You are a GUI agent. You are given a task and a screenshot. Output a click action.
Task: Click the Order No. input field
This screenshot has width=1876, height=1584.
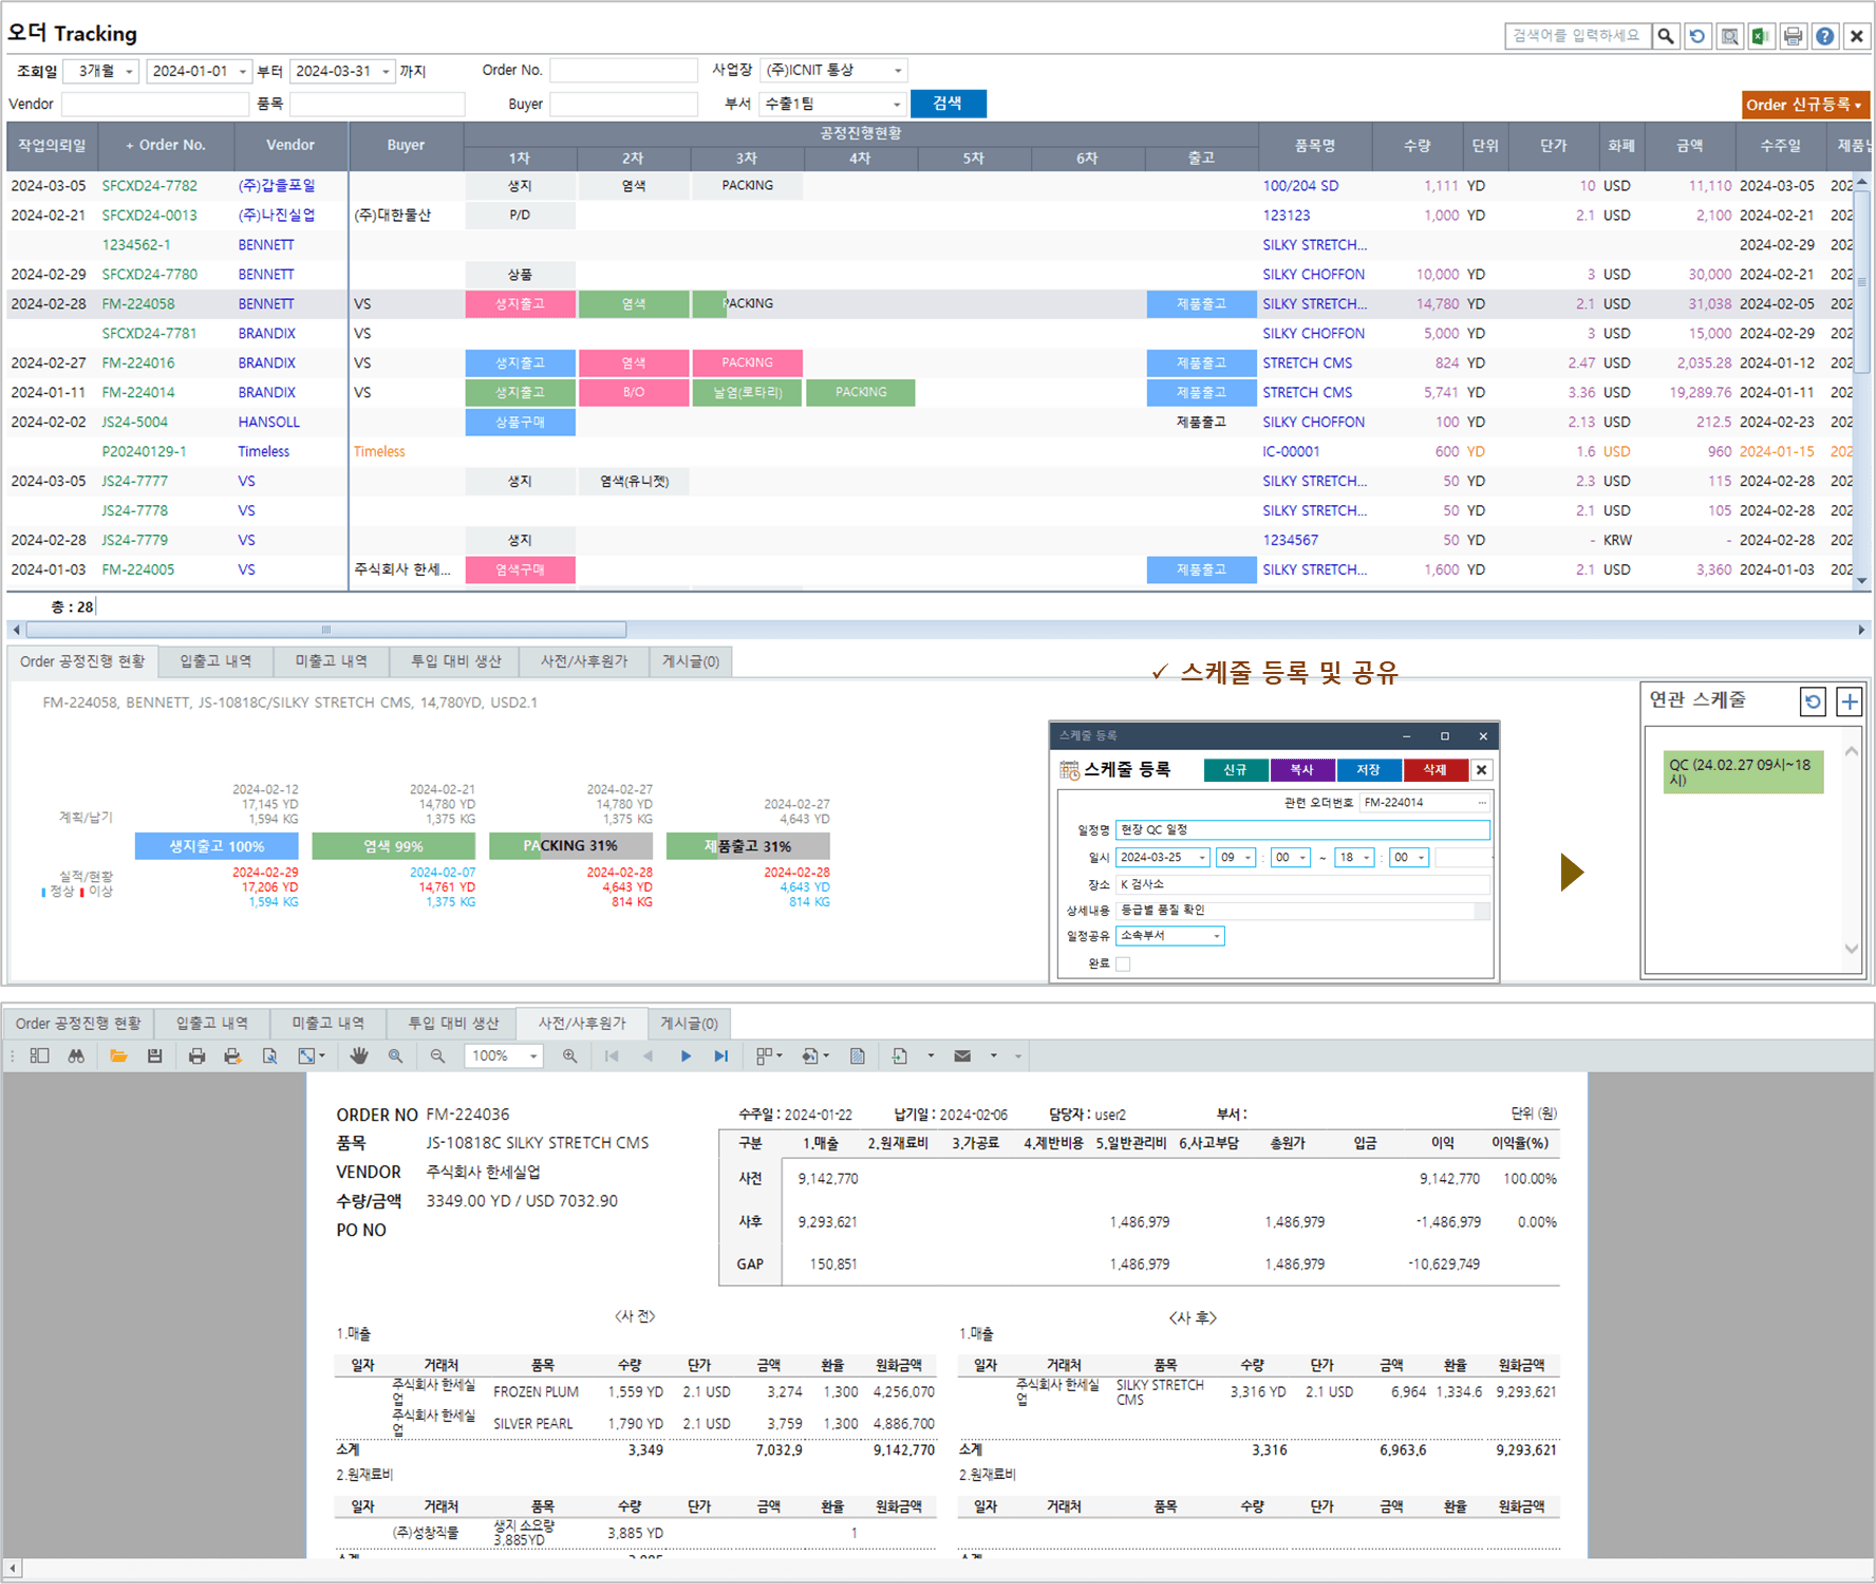(x=623, y=71)
